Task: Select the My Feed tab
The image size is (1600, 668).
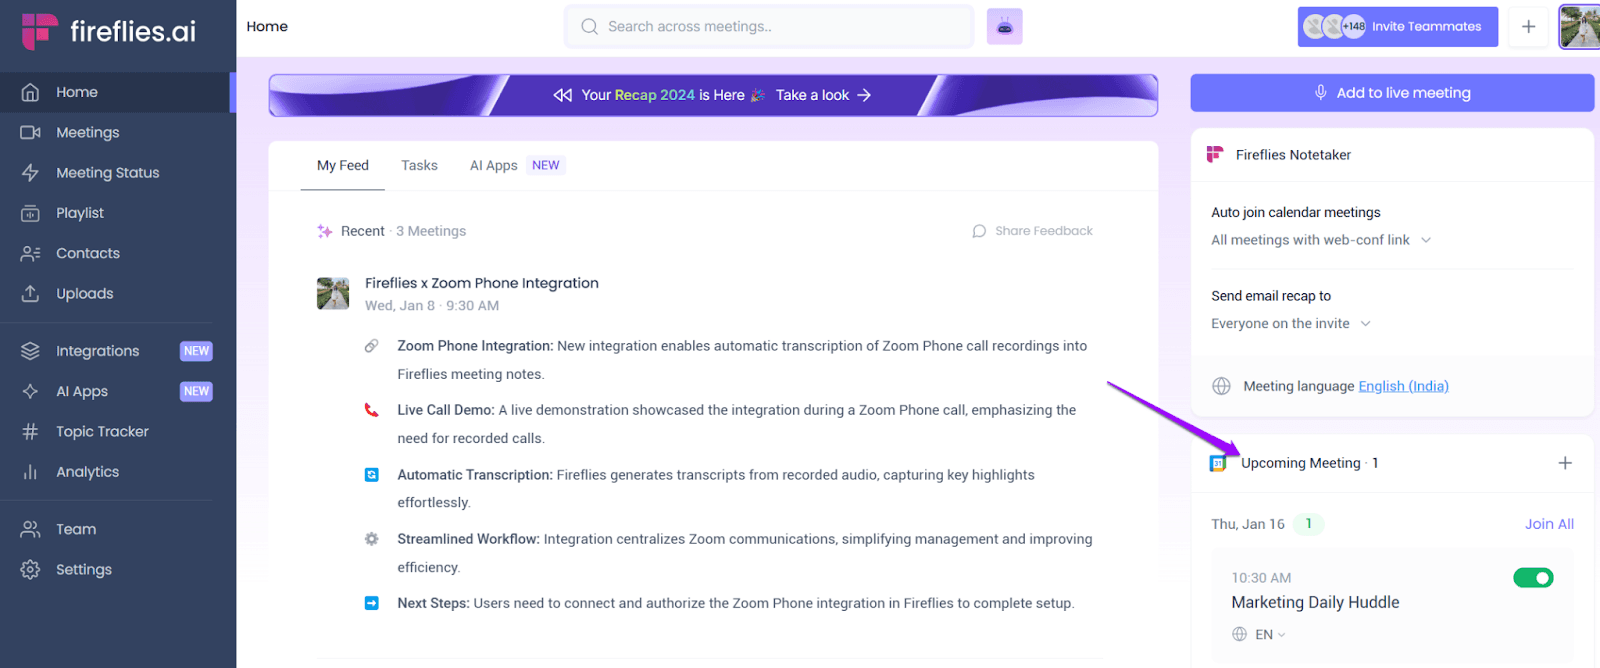Action: pos(343,166)
